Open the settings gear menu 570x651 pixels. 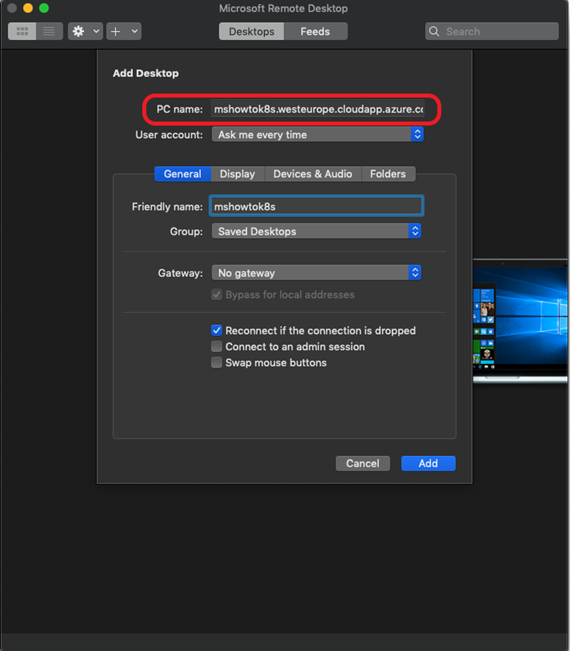pyautogui.click(x=78, y=31)
